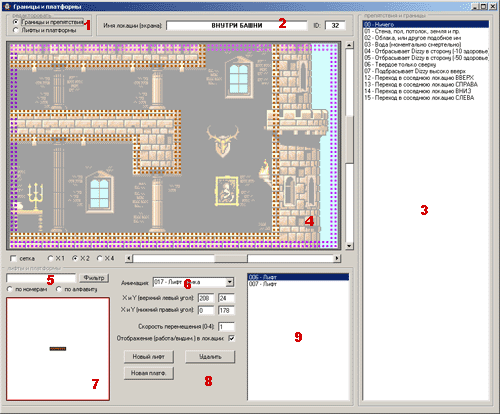Click the 'Фильтр' button
The width and height of the screenshot is (500, 414).
click(x=94, y=278)
